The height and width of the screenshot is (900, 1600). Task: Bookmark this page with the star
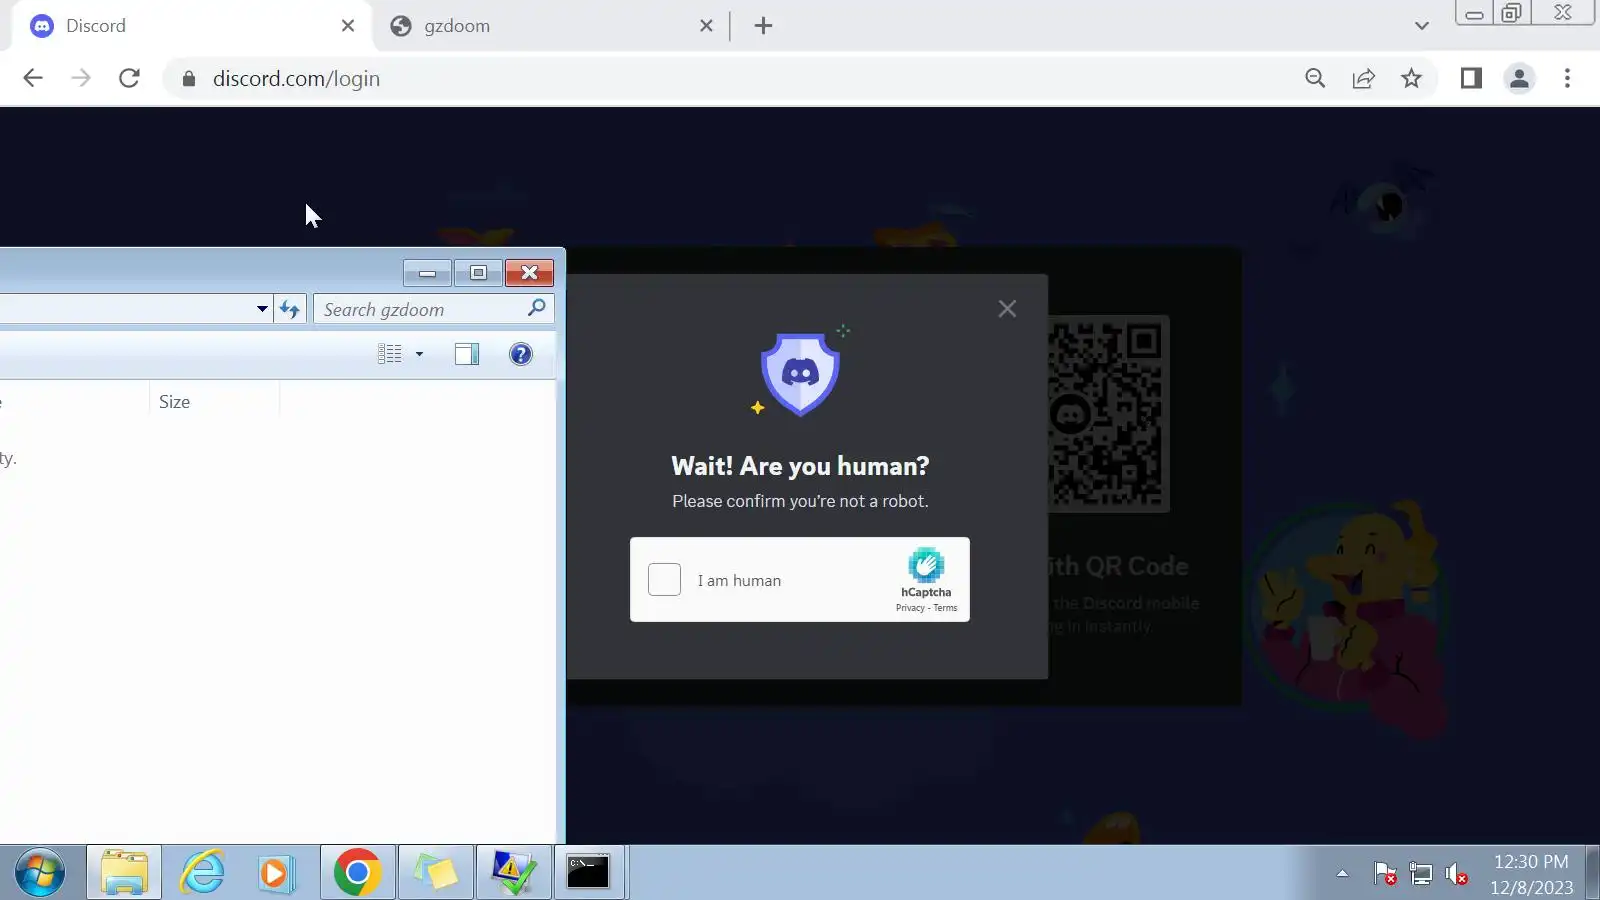[x=1411, y=78]
